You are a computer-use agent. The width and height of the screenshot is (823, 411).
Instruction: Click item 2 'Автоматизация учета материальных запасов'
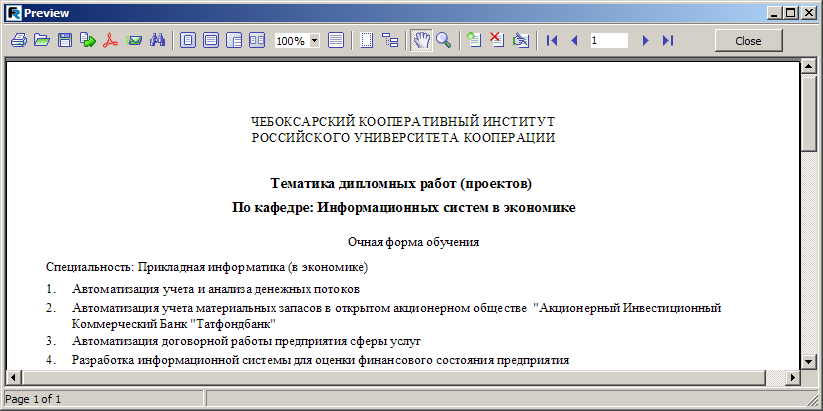(x=396, y=315)
